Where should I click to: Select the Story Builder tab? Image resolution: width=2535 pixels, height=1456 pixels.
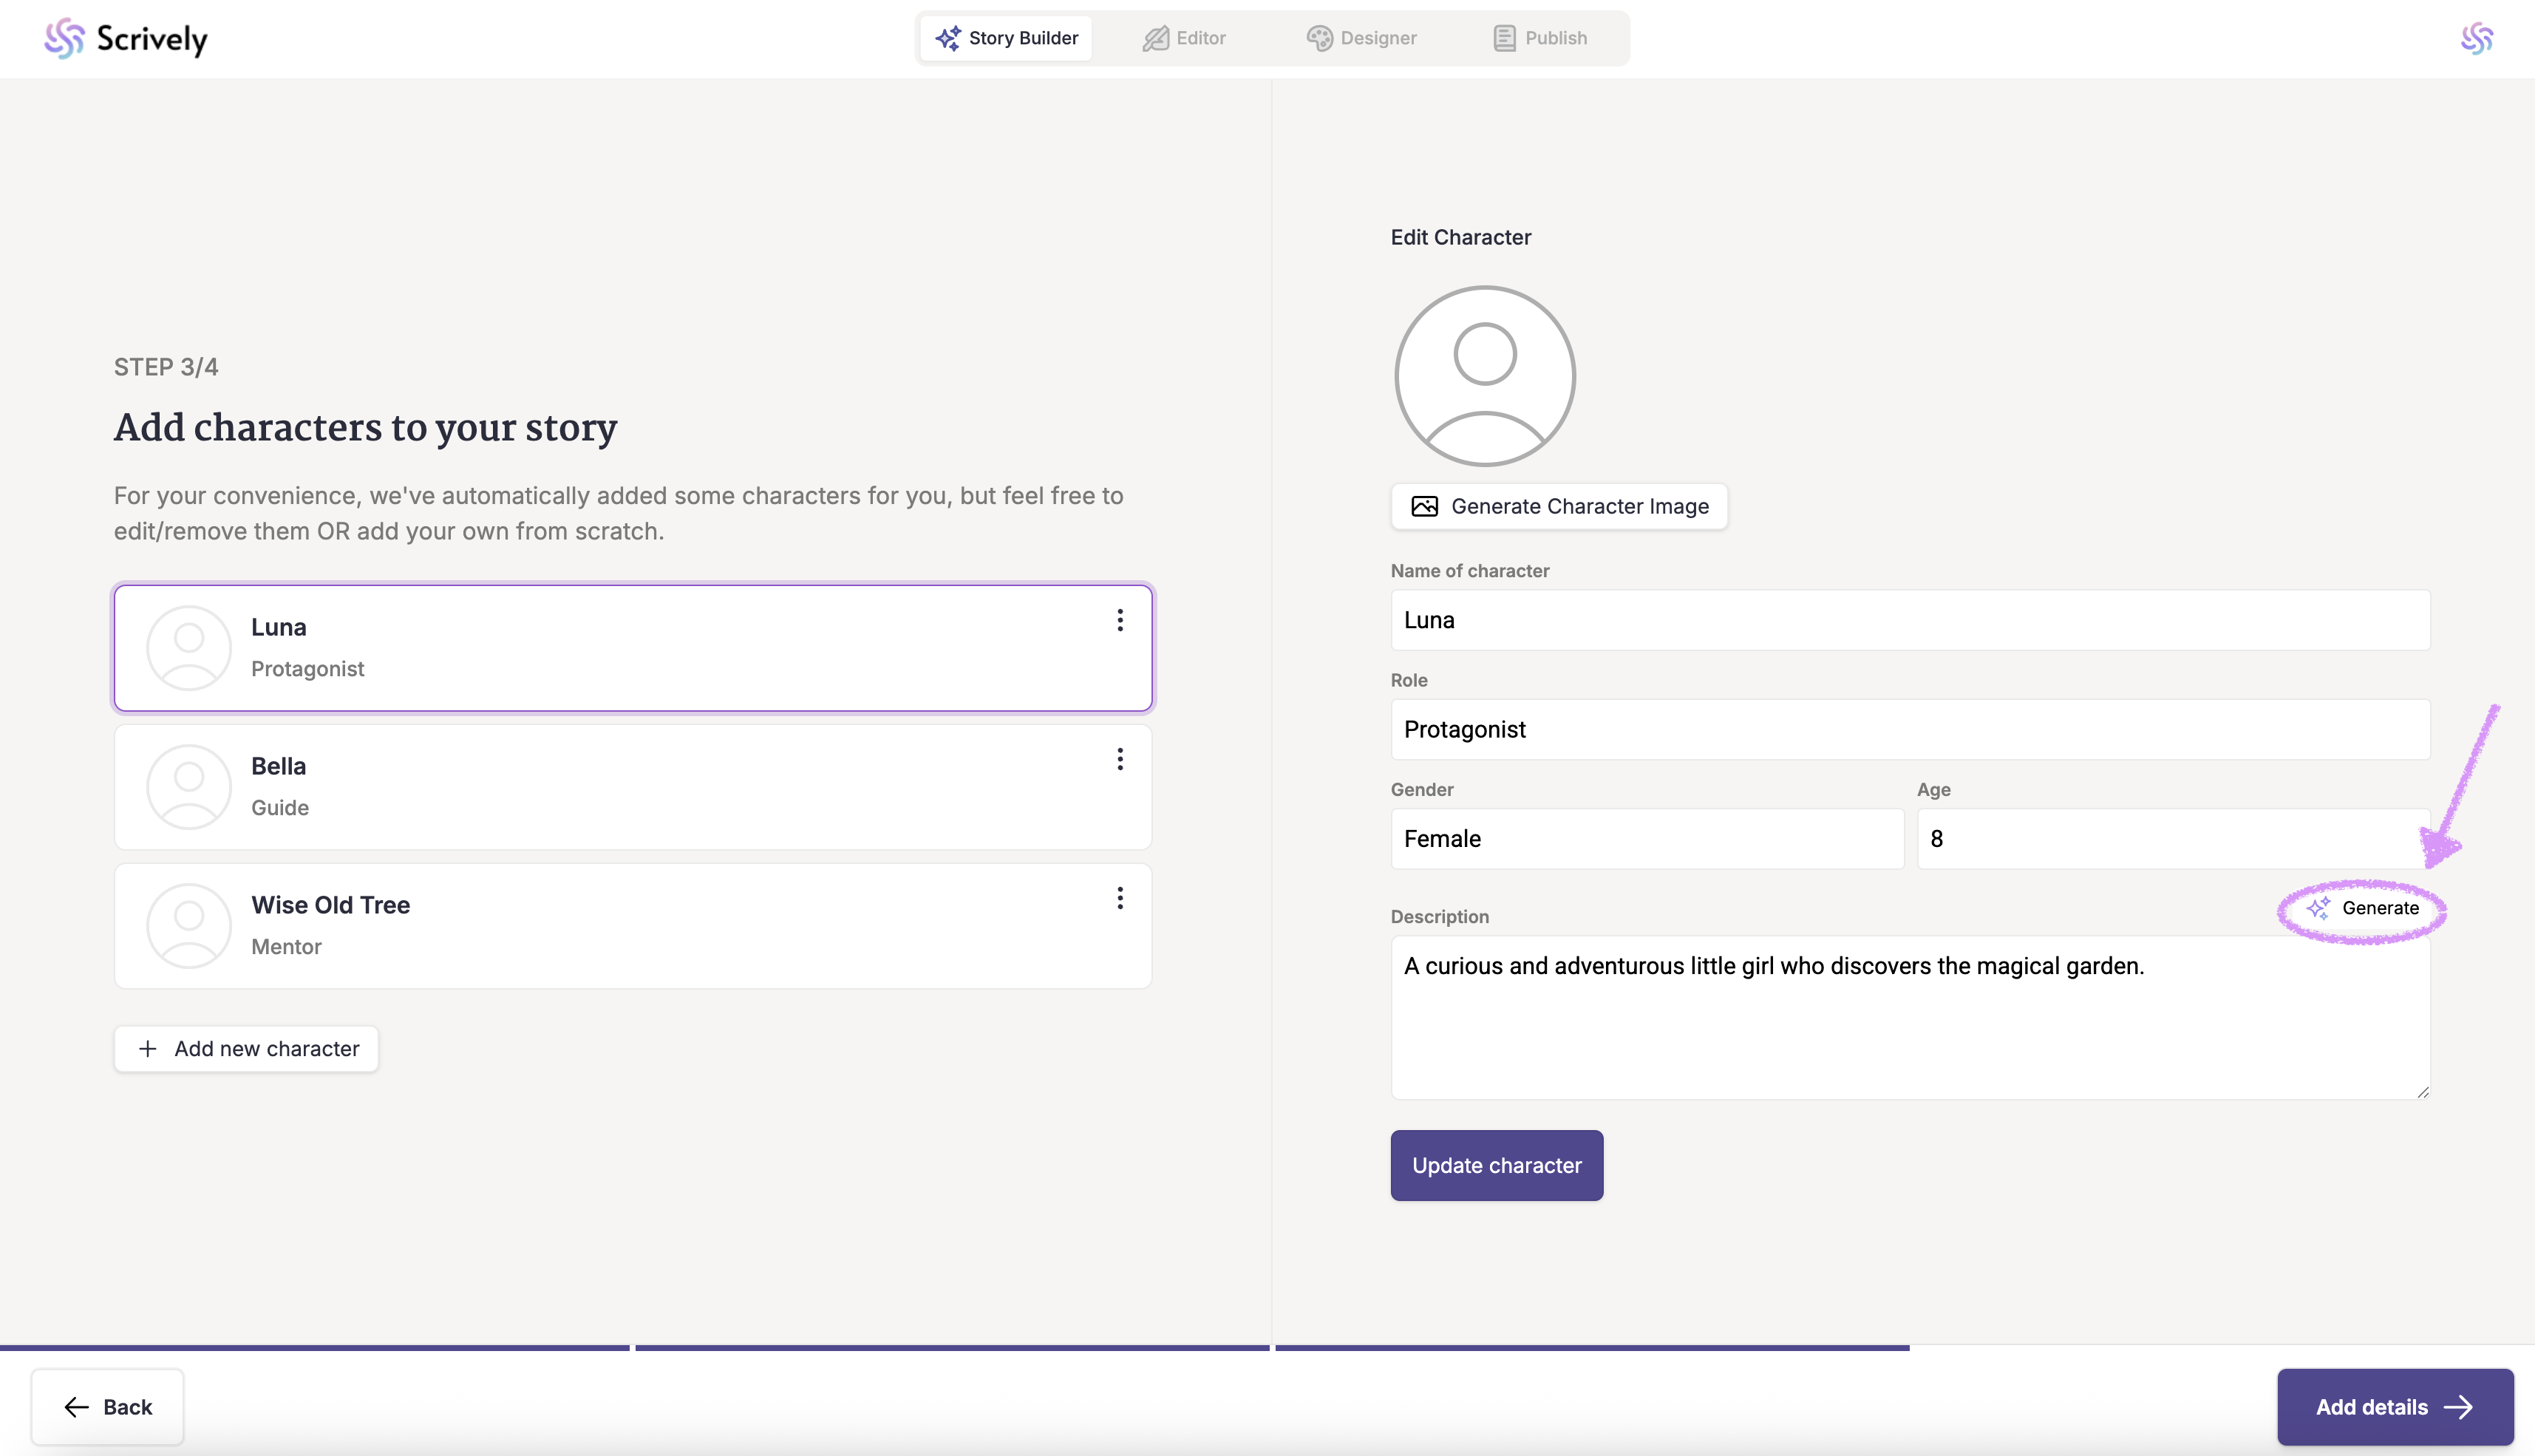coord(1006,38)
